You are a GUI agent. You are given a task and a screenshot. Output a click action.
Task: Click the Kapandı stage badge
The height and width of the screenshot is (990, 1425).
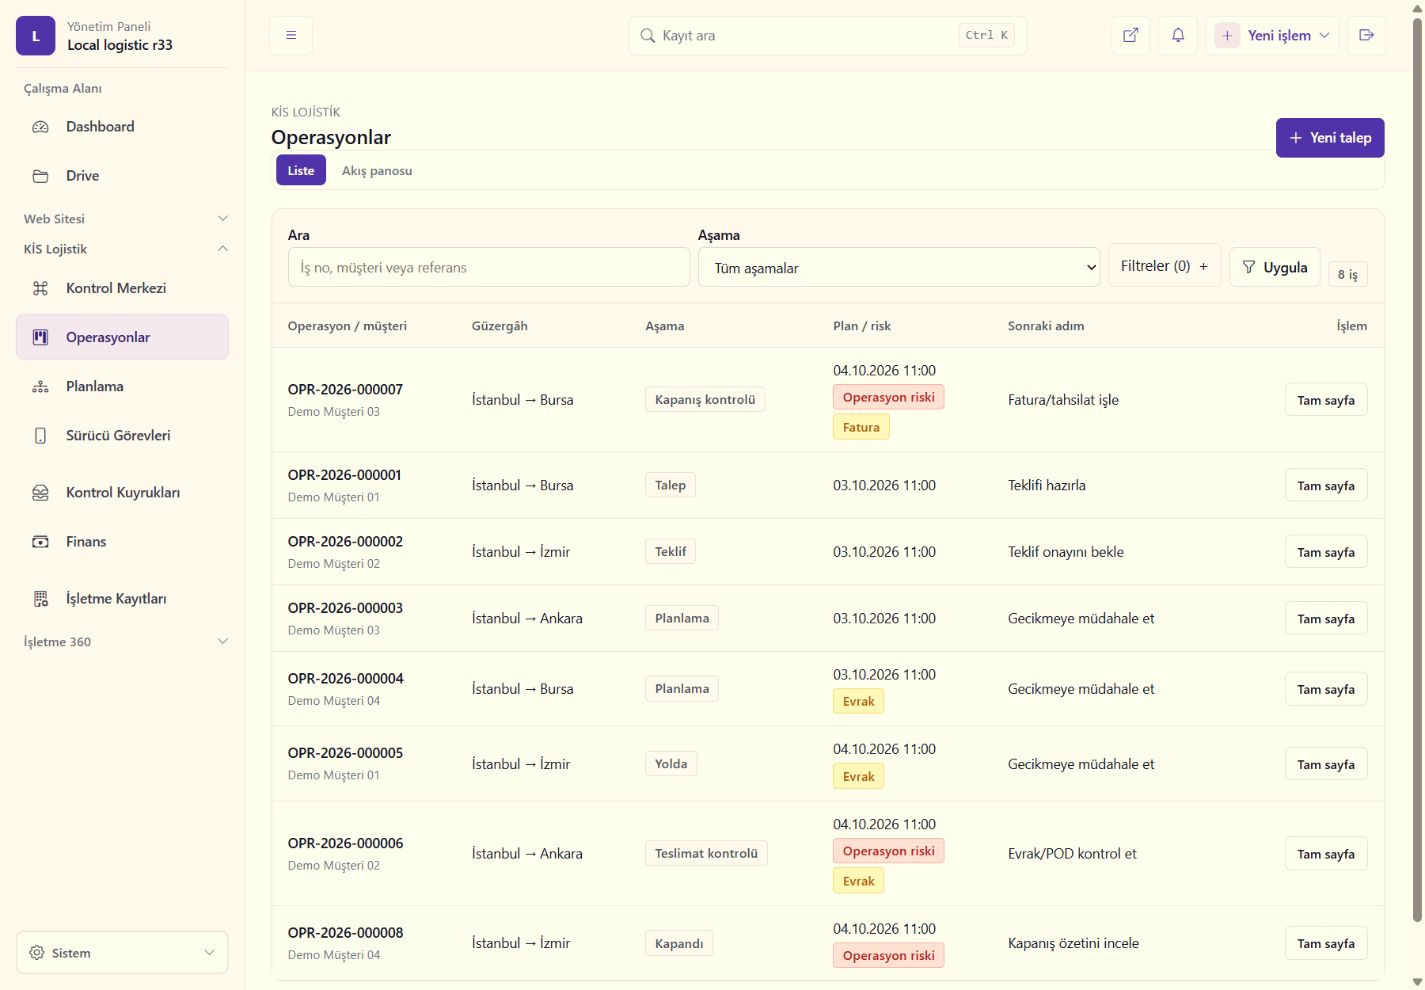(x=679, y=943)
